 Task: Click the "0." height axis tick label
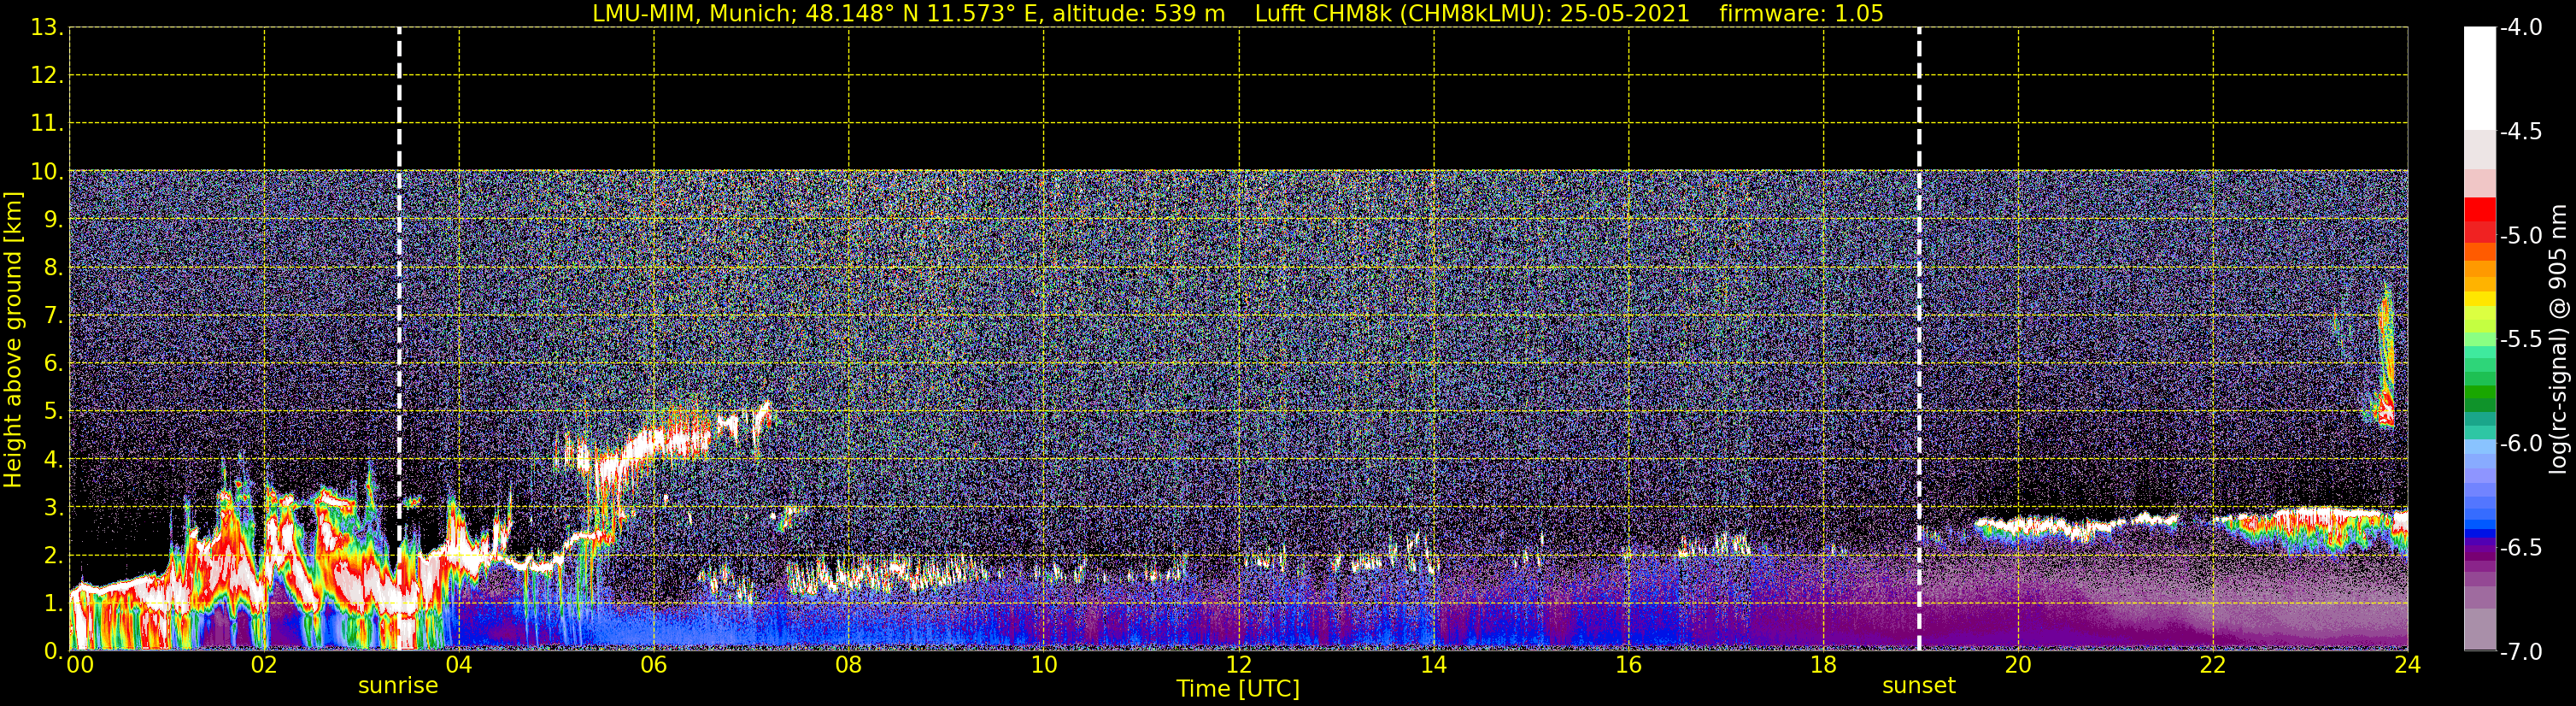tap(53, 652)
